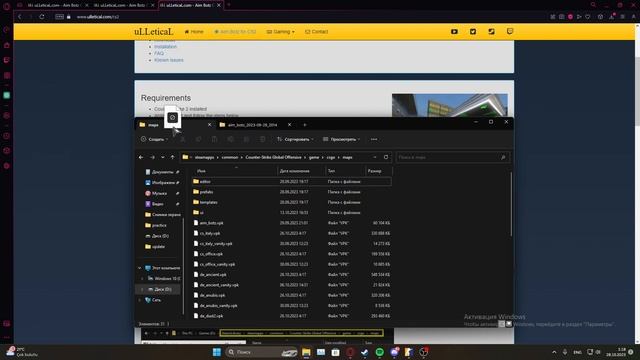Open Spotify from the taskbar
Image resolution: width=640 pixels, height=360 pixels.
(380, 352)
